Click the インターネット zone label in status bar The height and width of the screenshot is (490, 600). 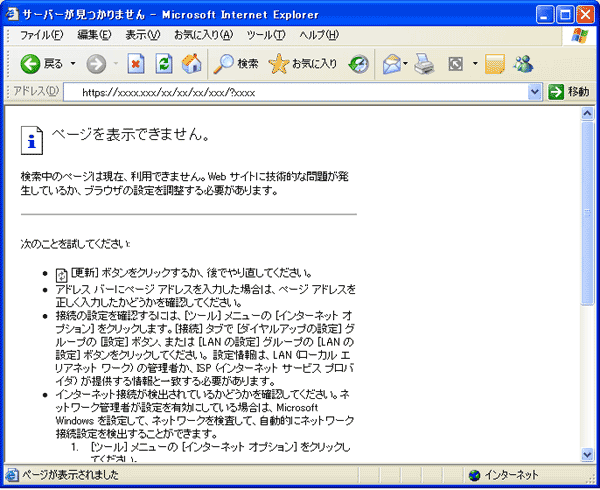(511, 475)
